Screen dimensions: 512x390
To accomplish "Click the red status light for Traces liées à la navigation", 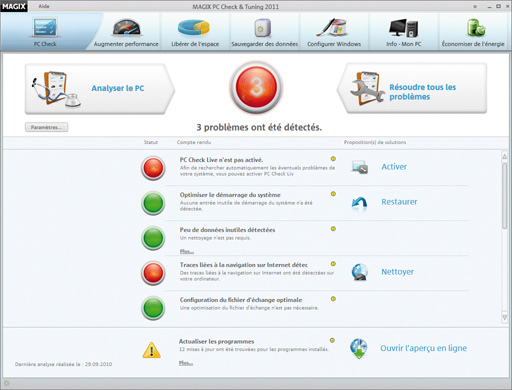I will tap(153, 273).
